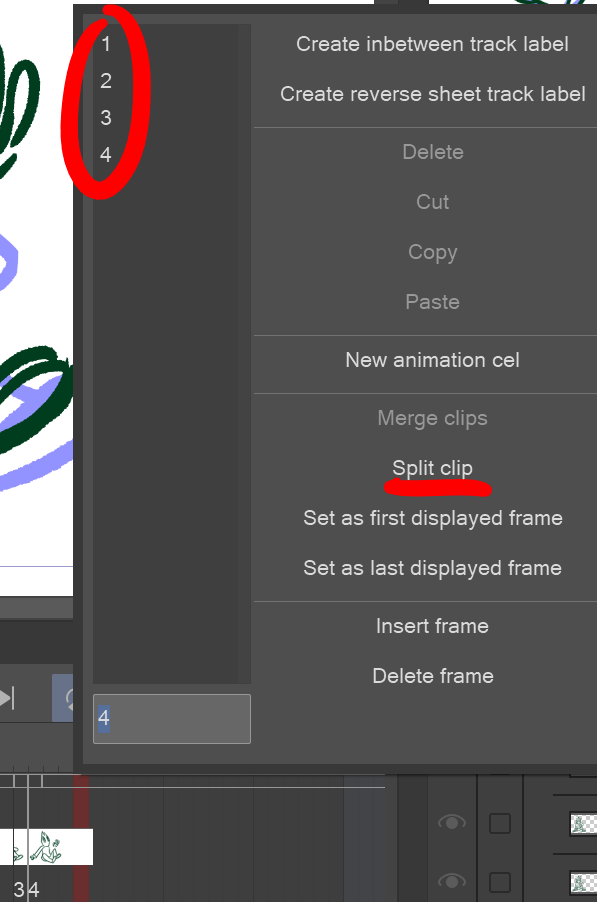Click the top layer cel thumbnail
Image resolution: width=597 pixels, height=902 pixels.
click(x=581, y=822)
